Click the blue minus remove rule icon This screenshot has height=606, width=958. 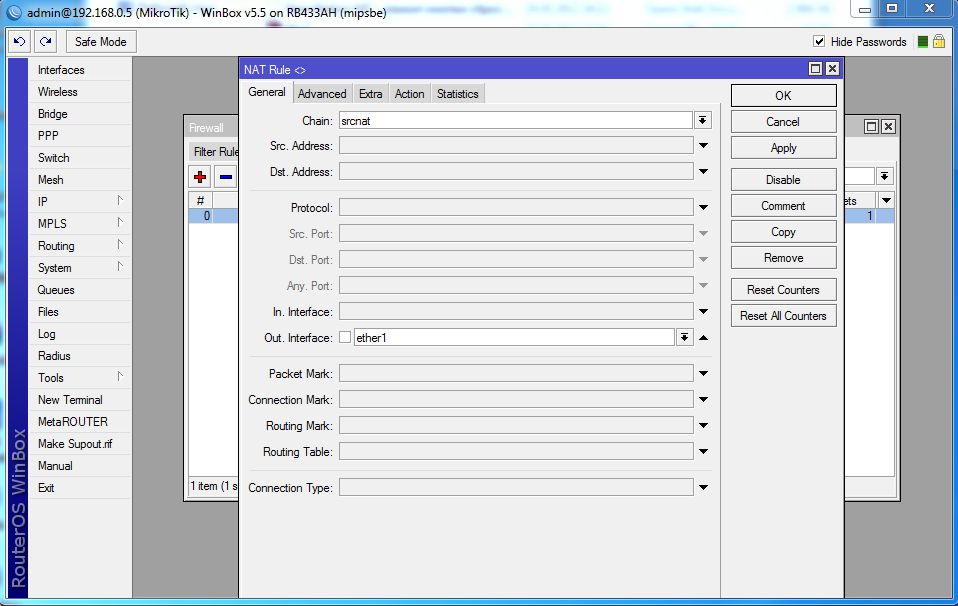tap(226, 177)
